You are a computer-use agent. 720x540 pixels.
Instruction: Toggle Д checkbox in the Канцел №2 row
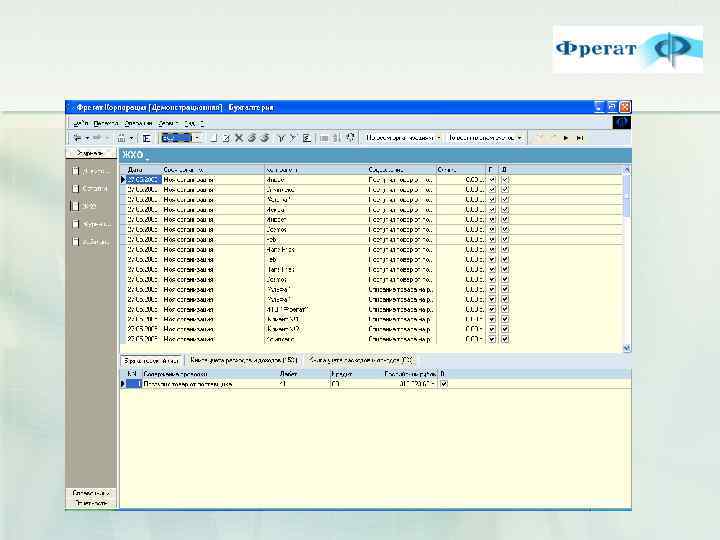pyautogui.click(x=505, y=329)
